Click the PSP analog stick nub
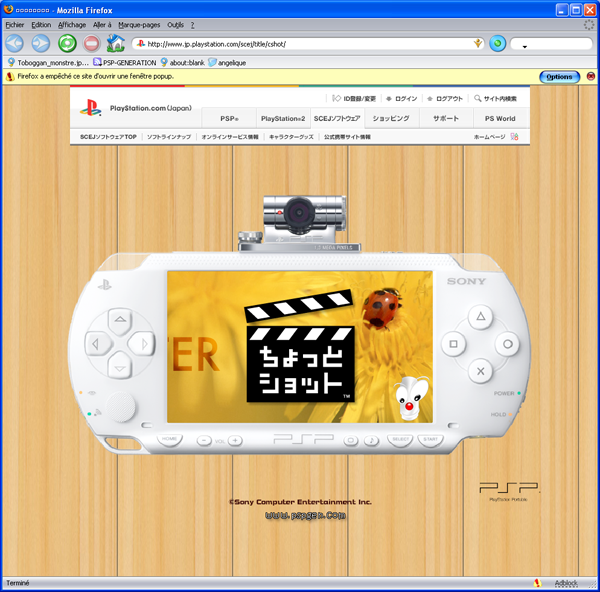The width and height of the screenshot is (600, 592). (x=121, y=406)
